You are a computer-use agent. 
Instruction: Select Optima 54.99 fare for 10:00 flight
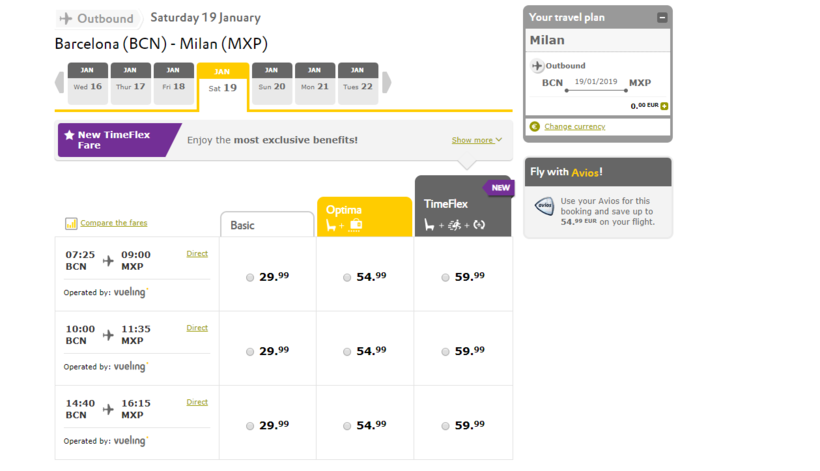point(347,352)
